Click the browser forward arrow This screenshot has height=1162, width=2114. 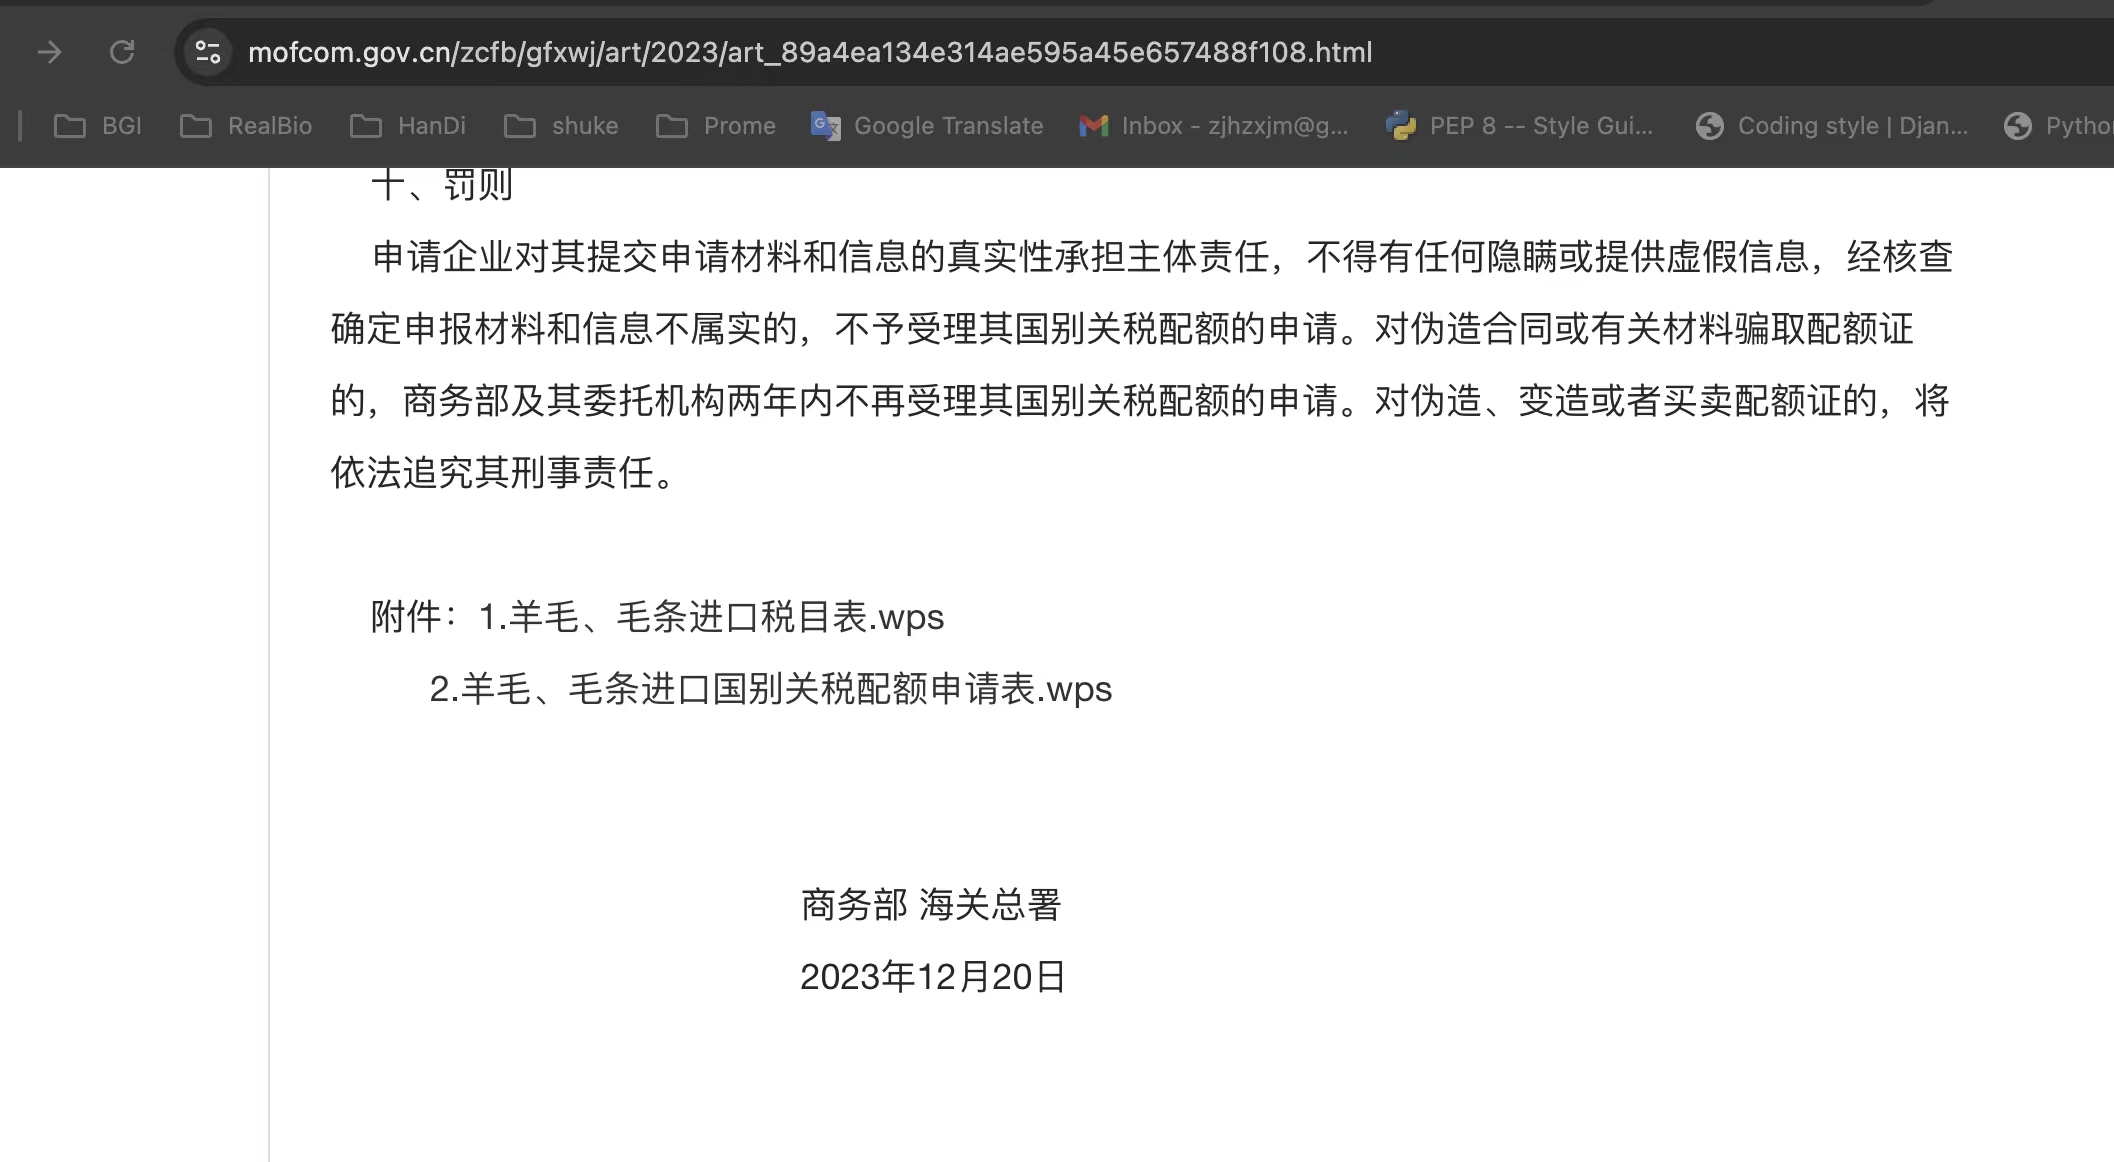pos(49,52)
